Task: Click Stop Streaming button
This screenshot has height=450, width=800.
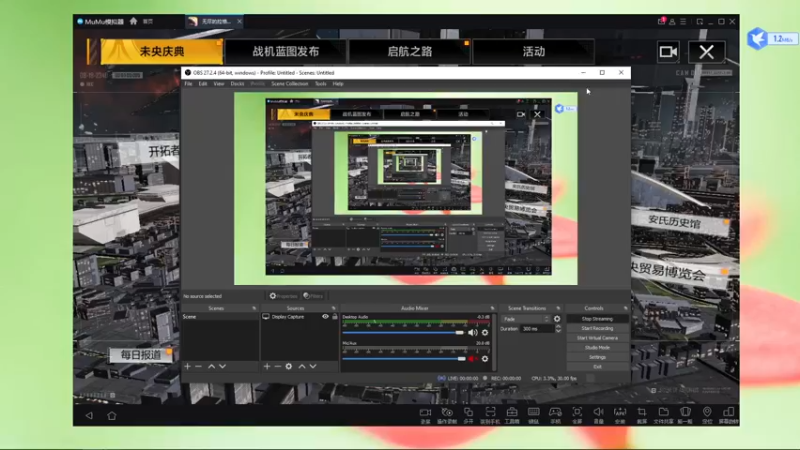Action: click(597, 319)
